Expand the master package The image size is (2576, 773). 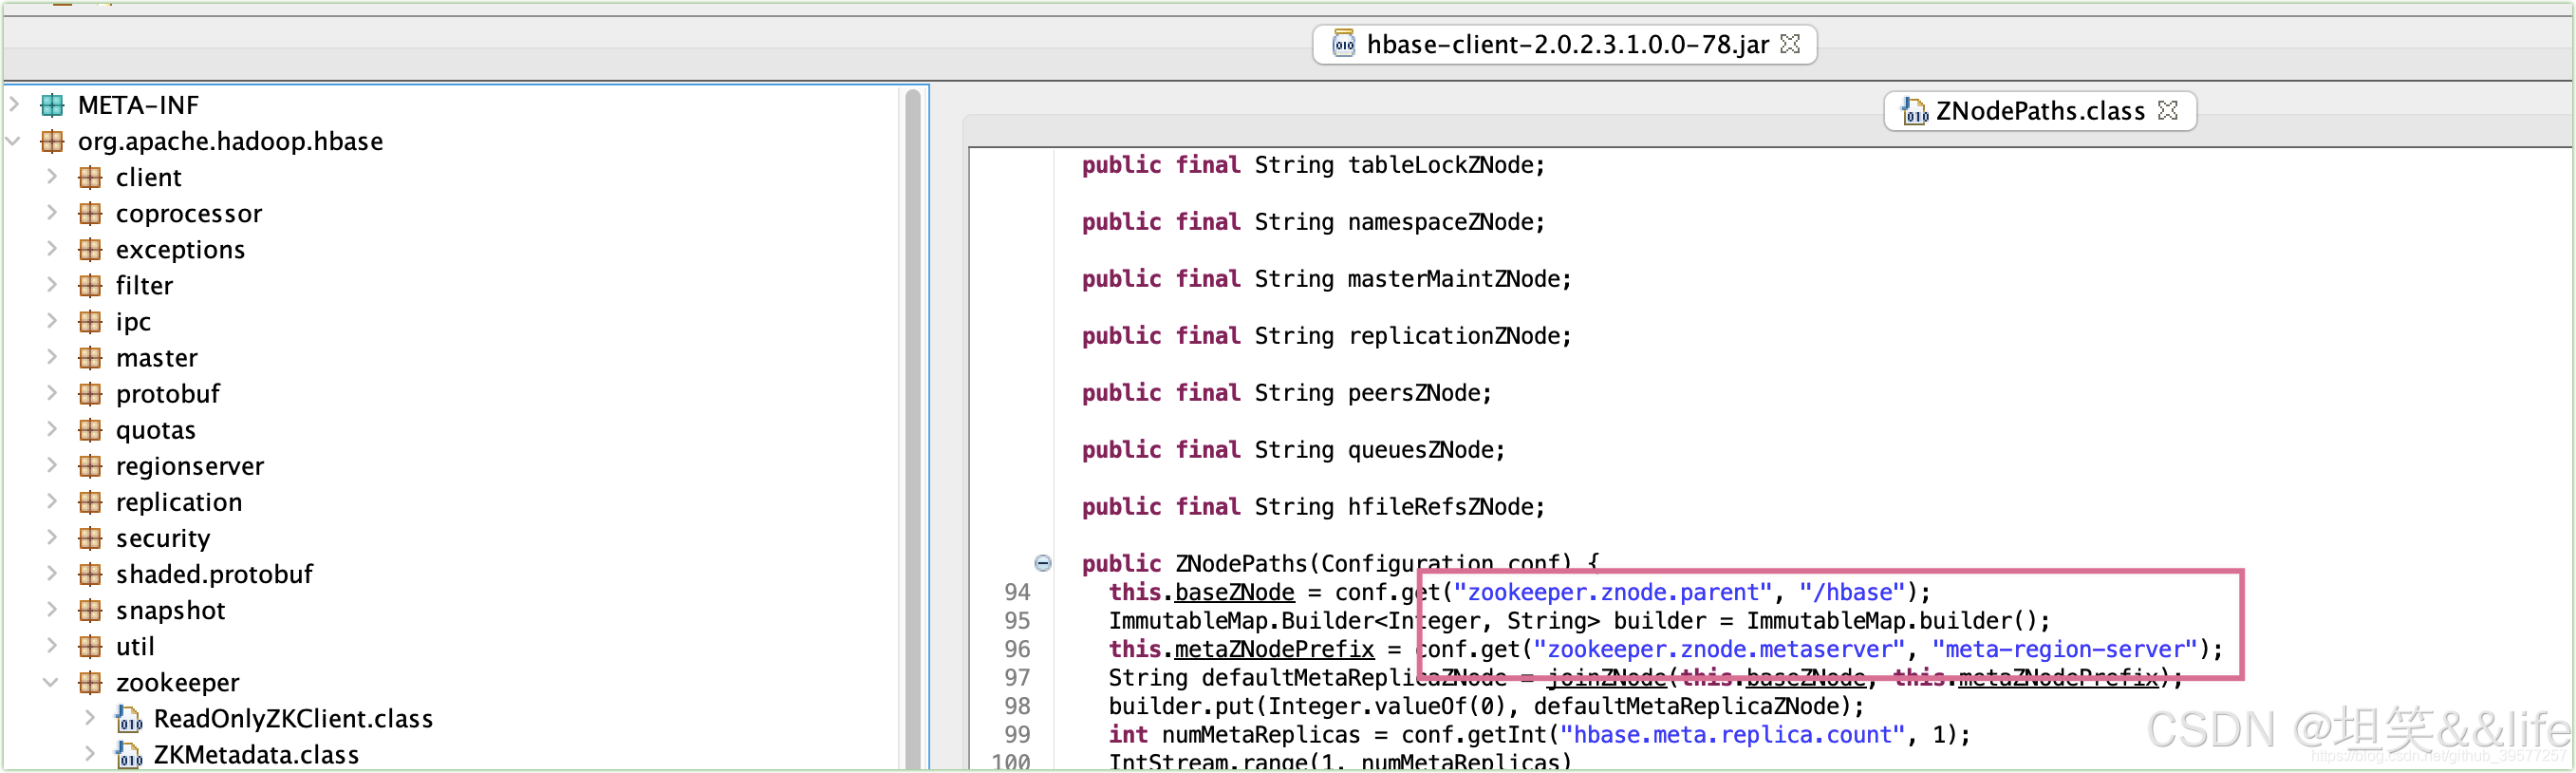[x=52, y=356]
